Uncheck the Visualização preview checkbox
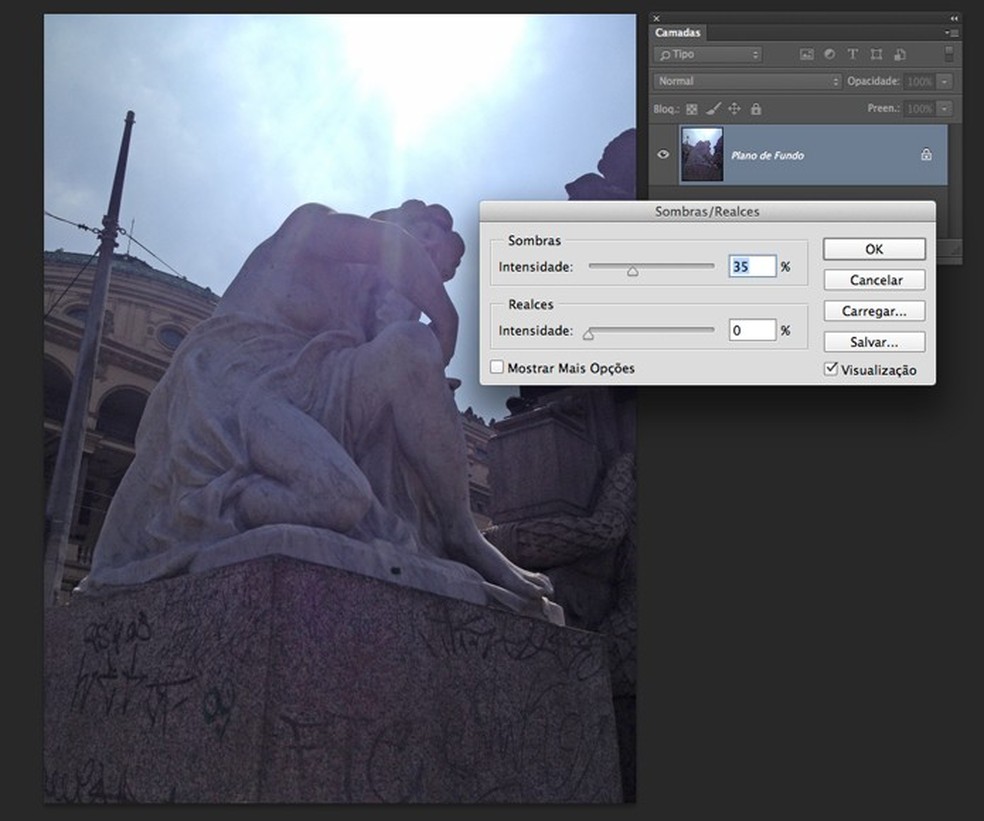The height and width of the screenshot is (821, 984). (x=830, y=369)
